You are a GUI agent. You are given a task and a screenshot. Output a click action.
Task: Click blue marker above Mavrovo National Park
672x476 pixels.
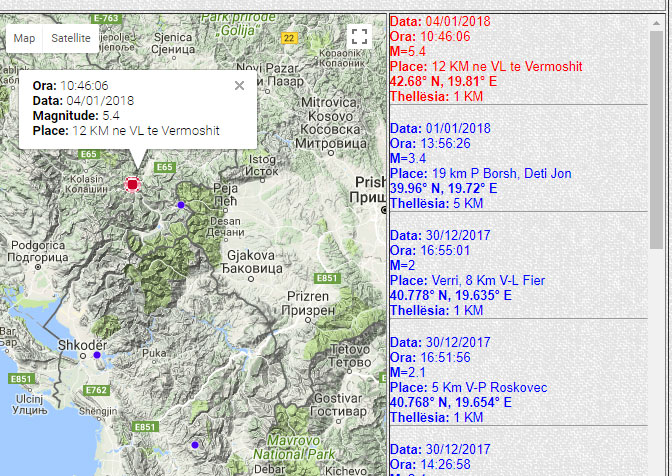(195, 444)
